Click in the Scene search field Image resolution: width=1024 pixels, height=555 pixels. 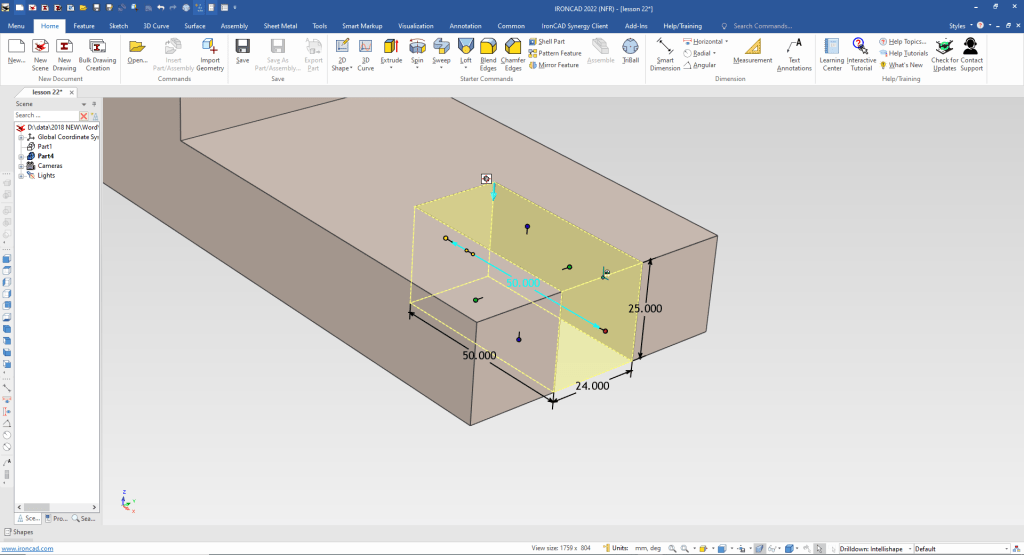click(45, 116)
